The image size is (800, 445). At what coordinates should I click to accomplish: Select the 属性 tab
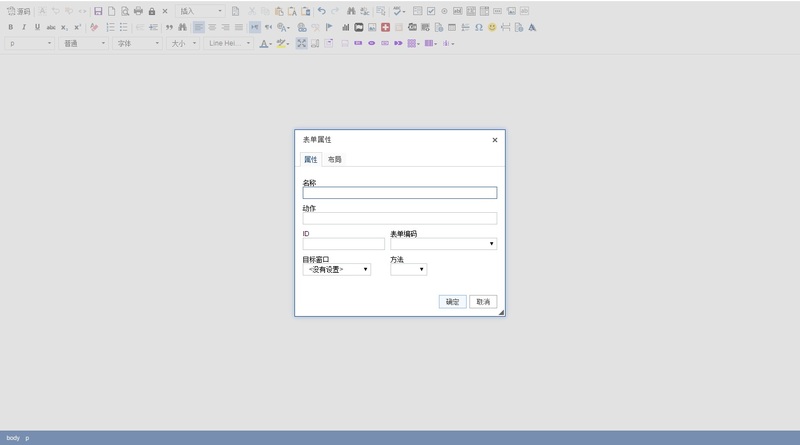310,160
